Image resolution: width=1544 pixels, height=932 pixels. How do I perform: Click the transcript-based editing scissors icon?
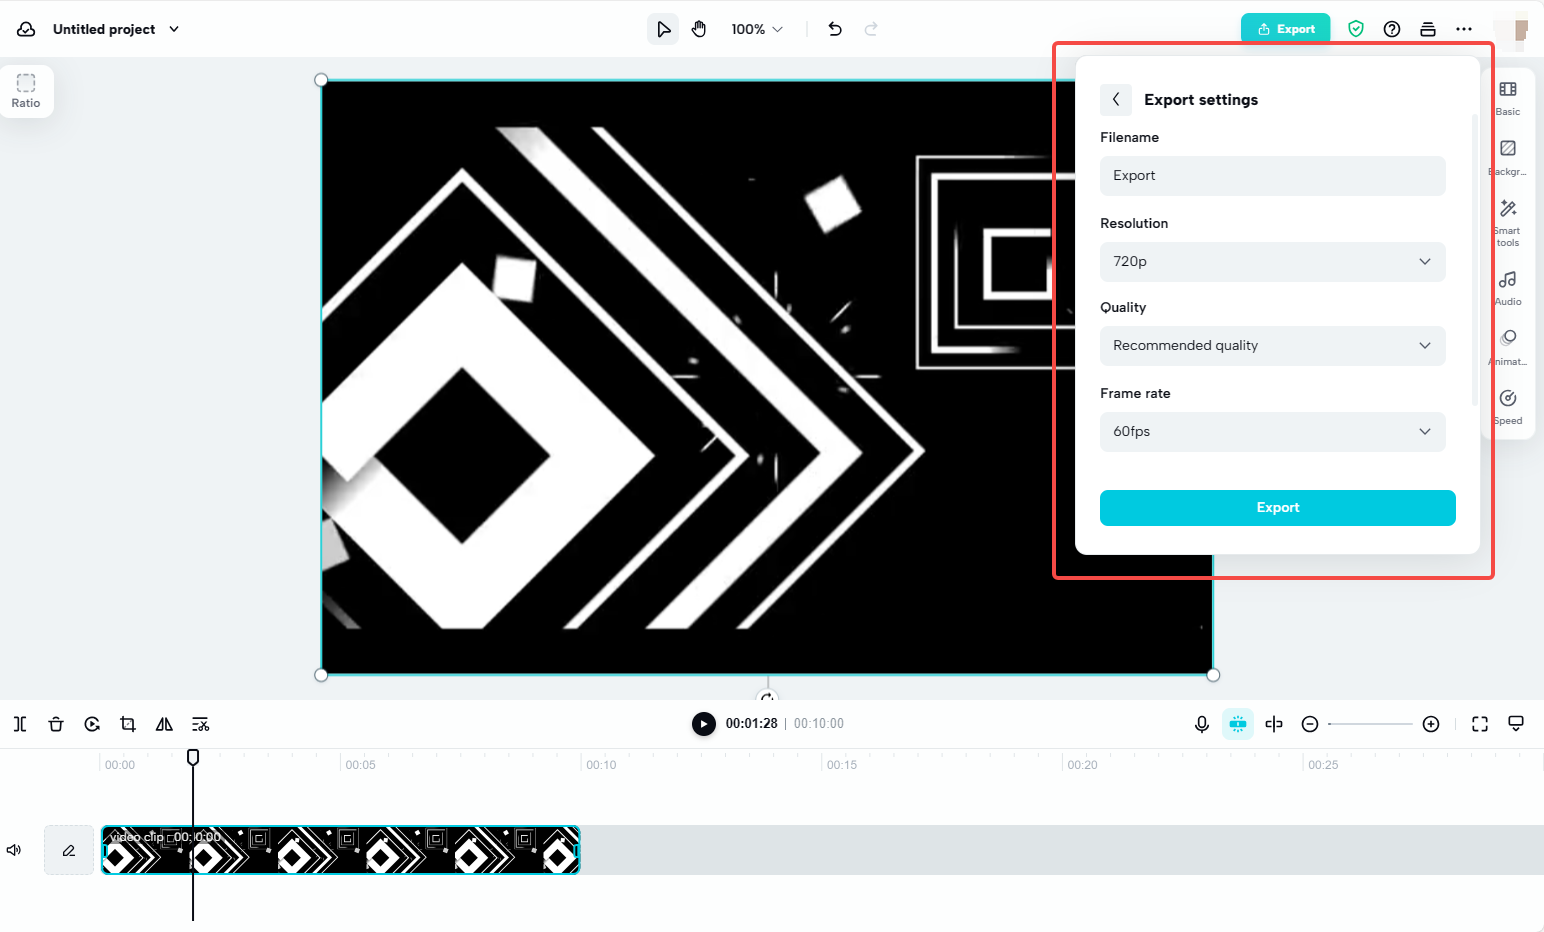[x=200, y=724]
